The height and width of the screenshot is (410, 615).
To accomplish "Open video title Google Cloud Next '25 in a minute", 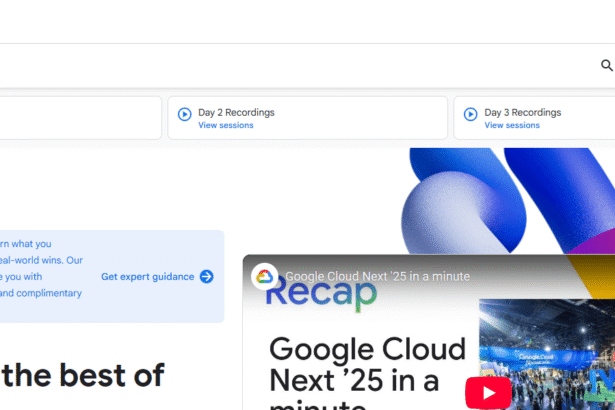I will click(x=377, y=277).
